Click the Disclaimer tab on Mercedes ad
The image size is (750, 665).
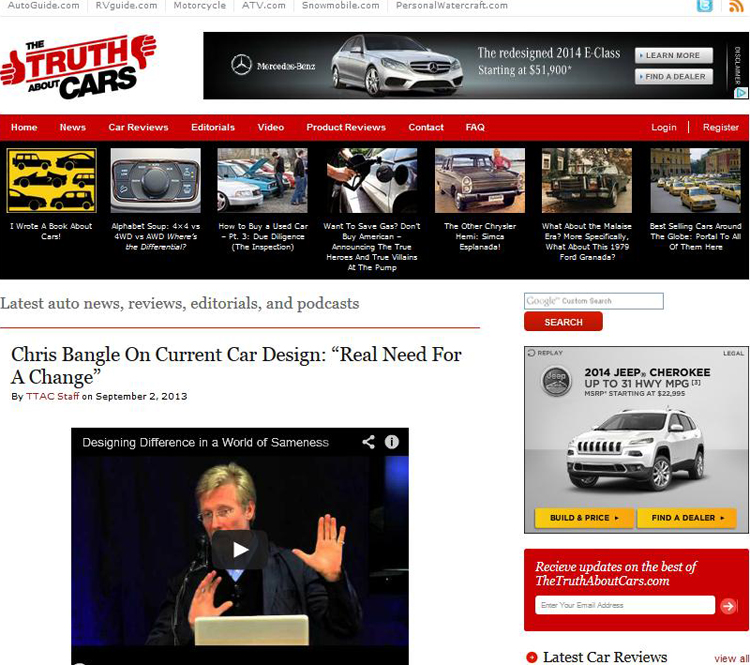(x=737, y=66)
